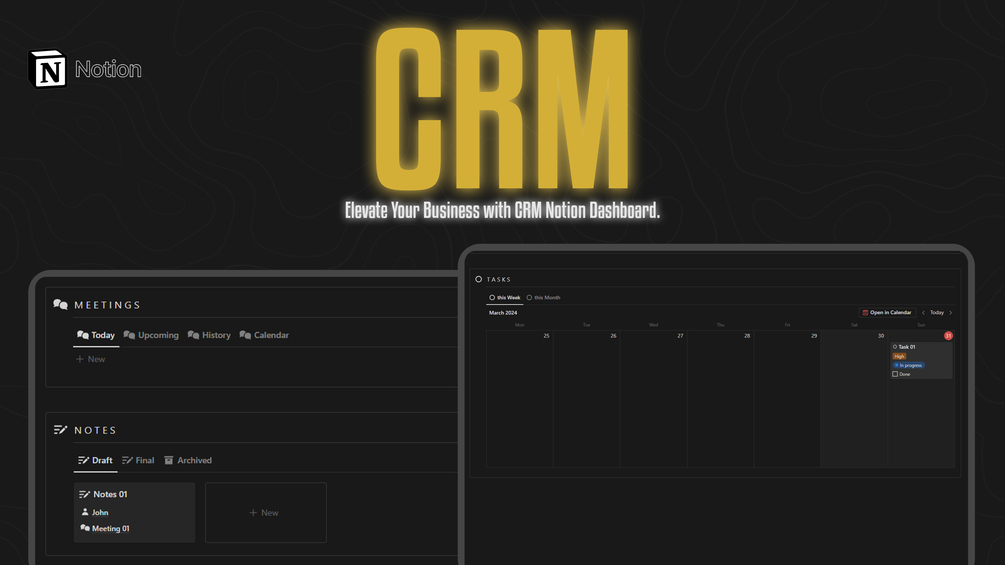Viewport: 1005px width, 565px height.
Task: Go to next week with right chevron
Action: click(x=951, y=313)
